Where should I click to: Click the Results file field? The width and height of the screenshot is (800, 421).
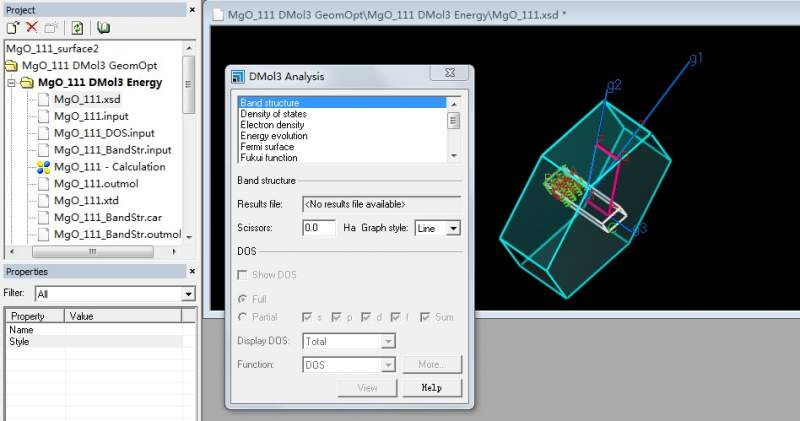382,204
